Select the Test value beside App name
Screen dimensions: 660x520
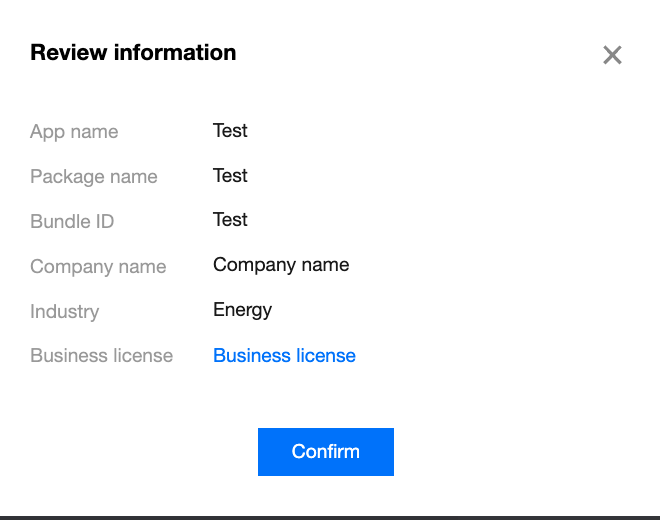[x=230, y=131]
